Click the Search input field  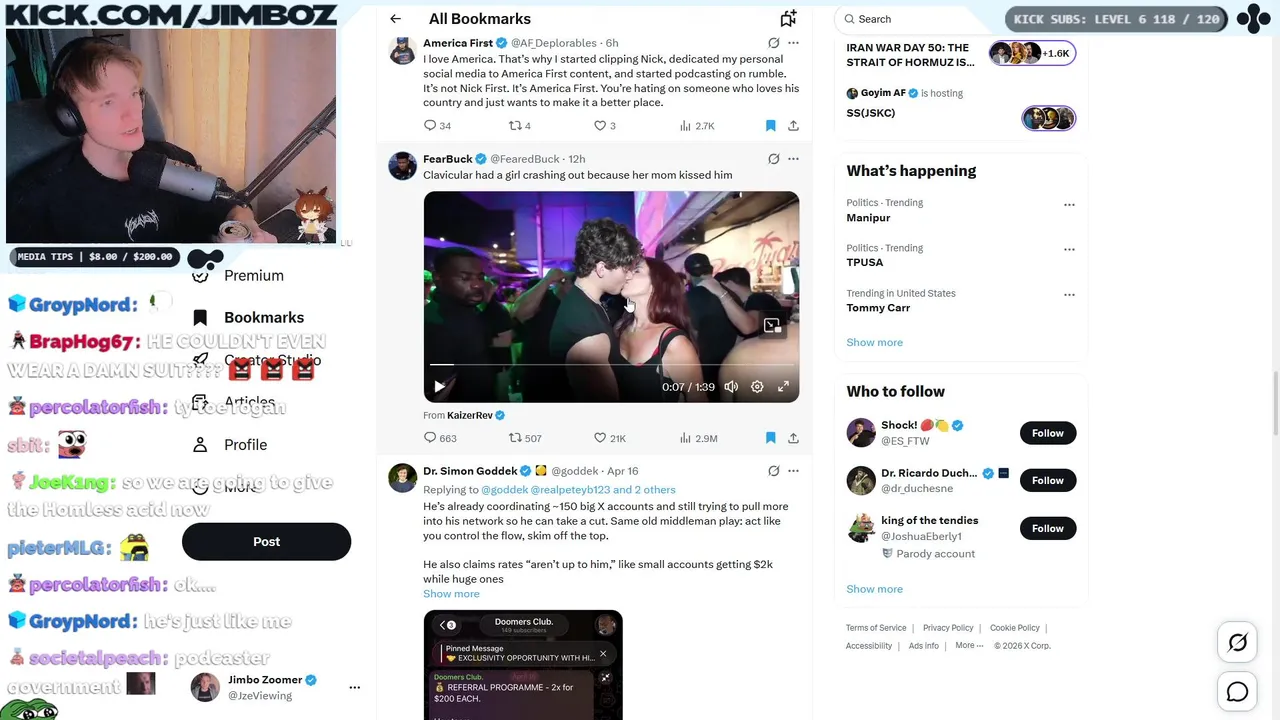tap(915, 19)
